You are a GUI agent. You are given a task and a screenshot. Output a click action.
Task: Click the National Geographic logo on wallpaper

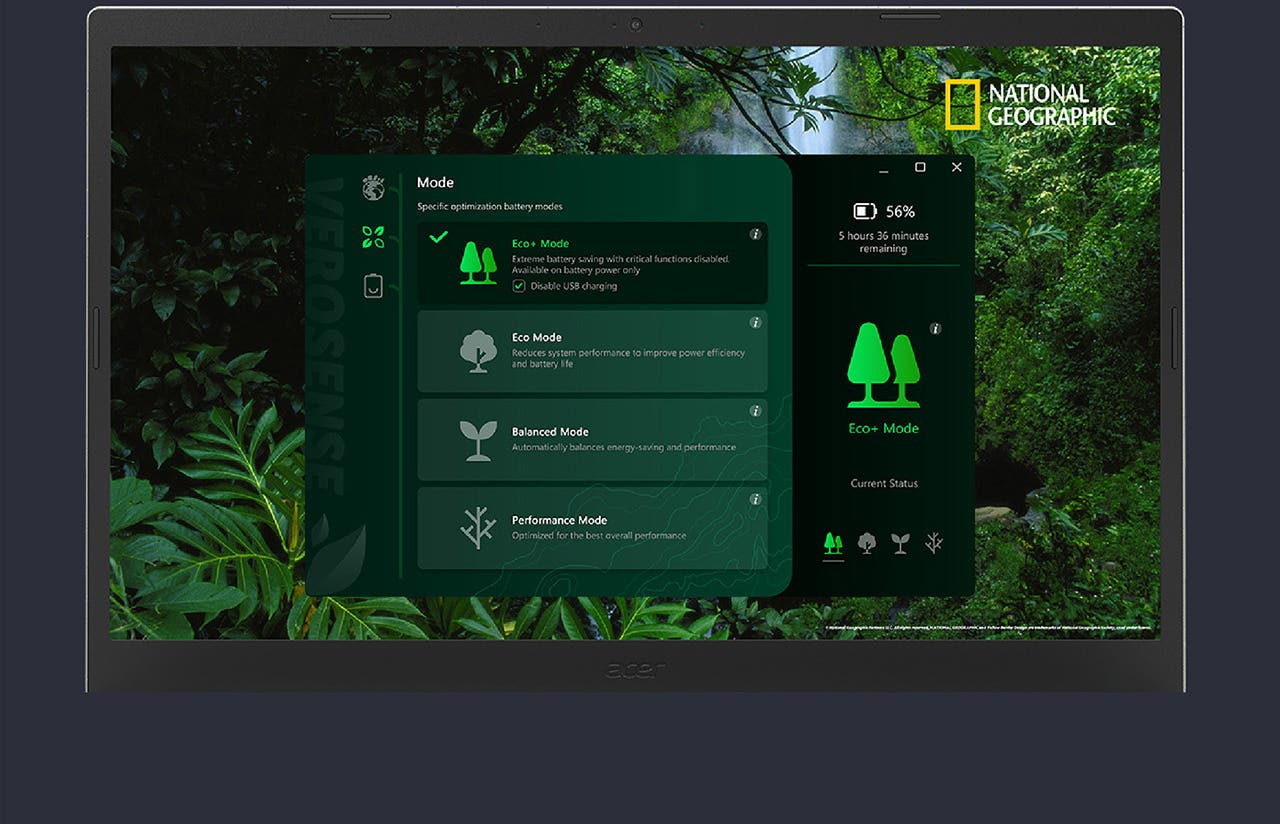pyautogui.click(x=1030, y=105)
